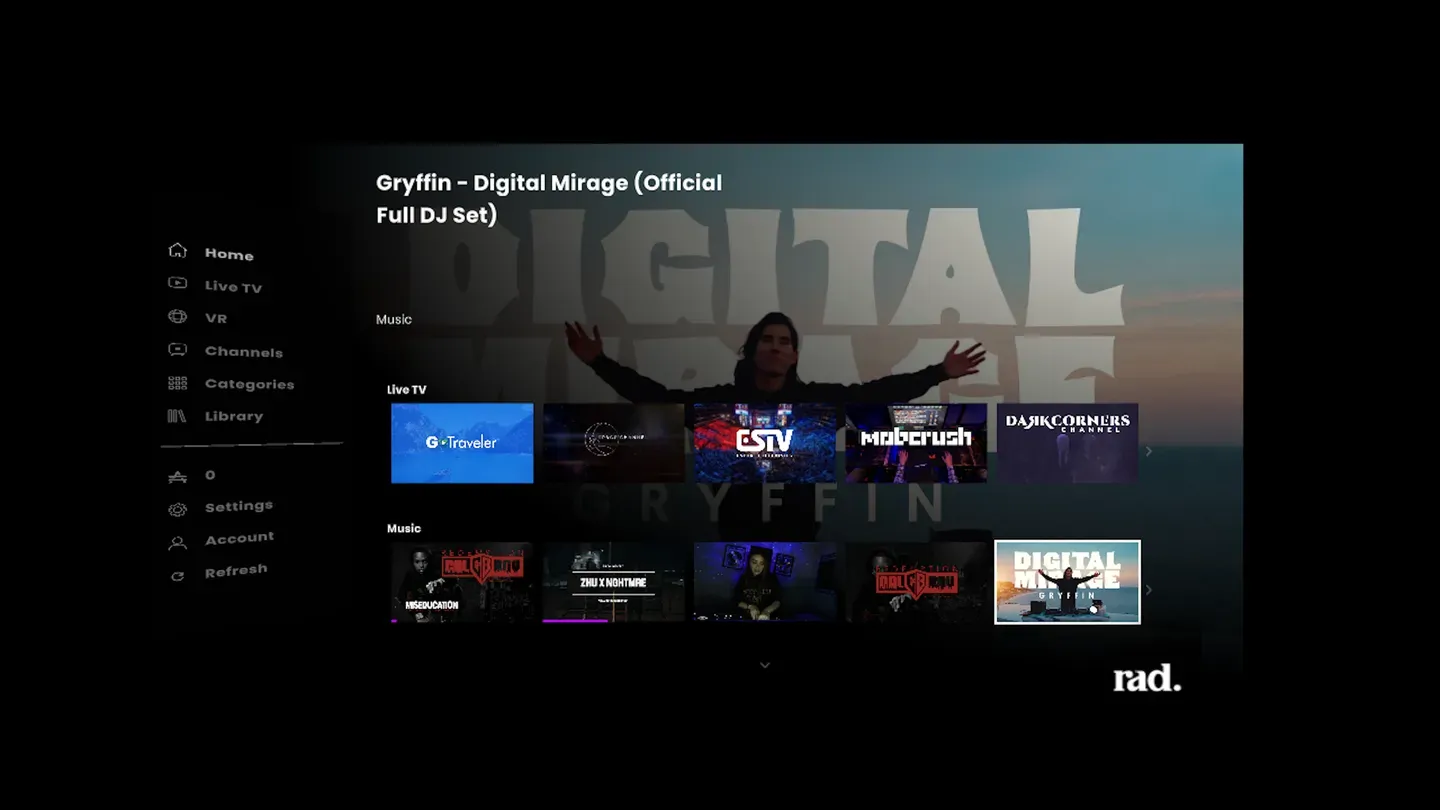
Task: Select the Account person icon
Action: tap(177, 540)
